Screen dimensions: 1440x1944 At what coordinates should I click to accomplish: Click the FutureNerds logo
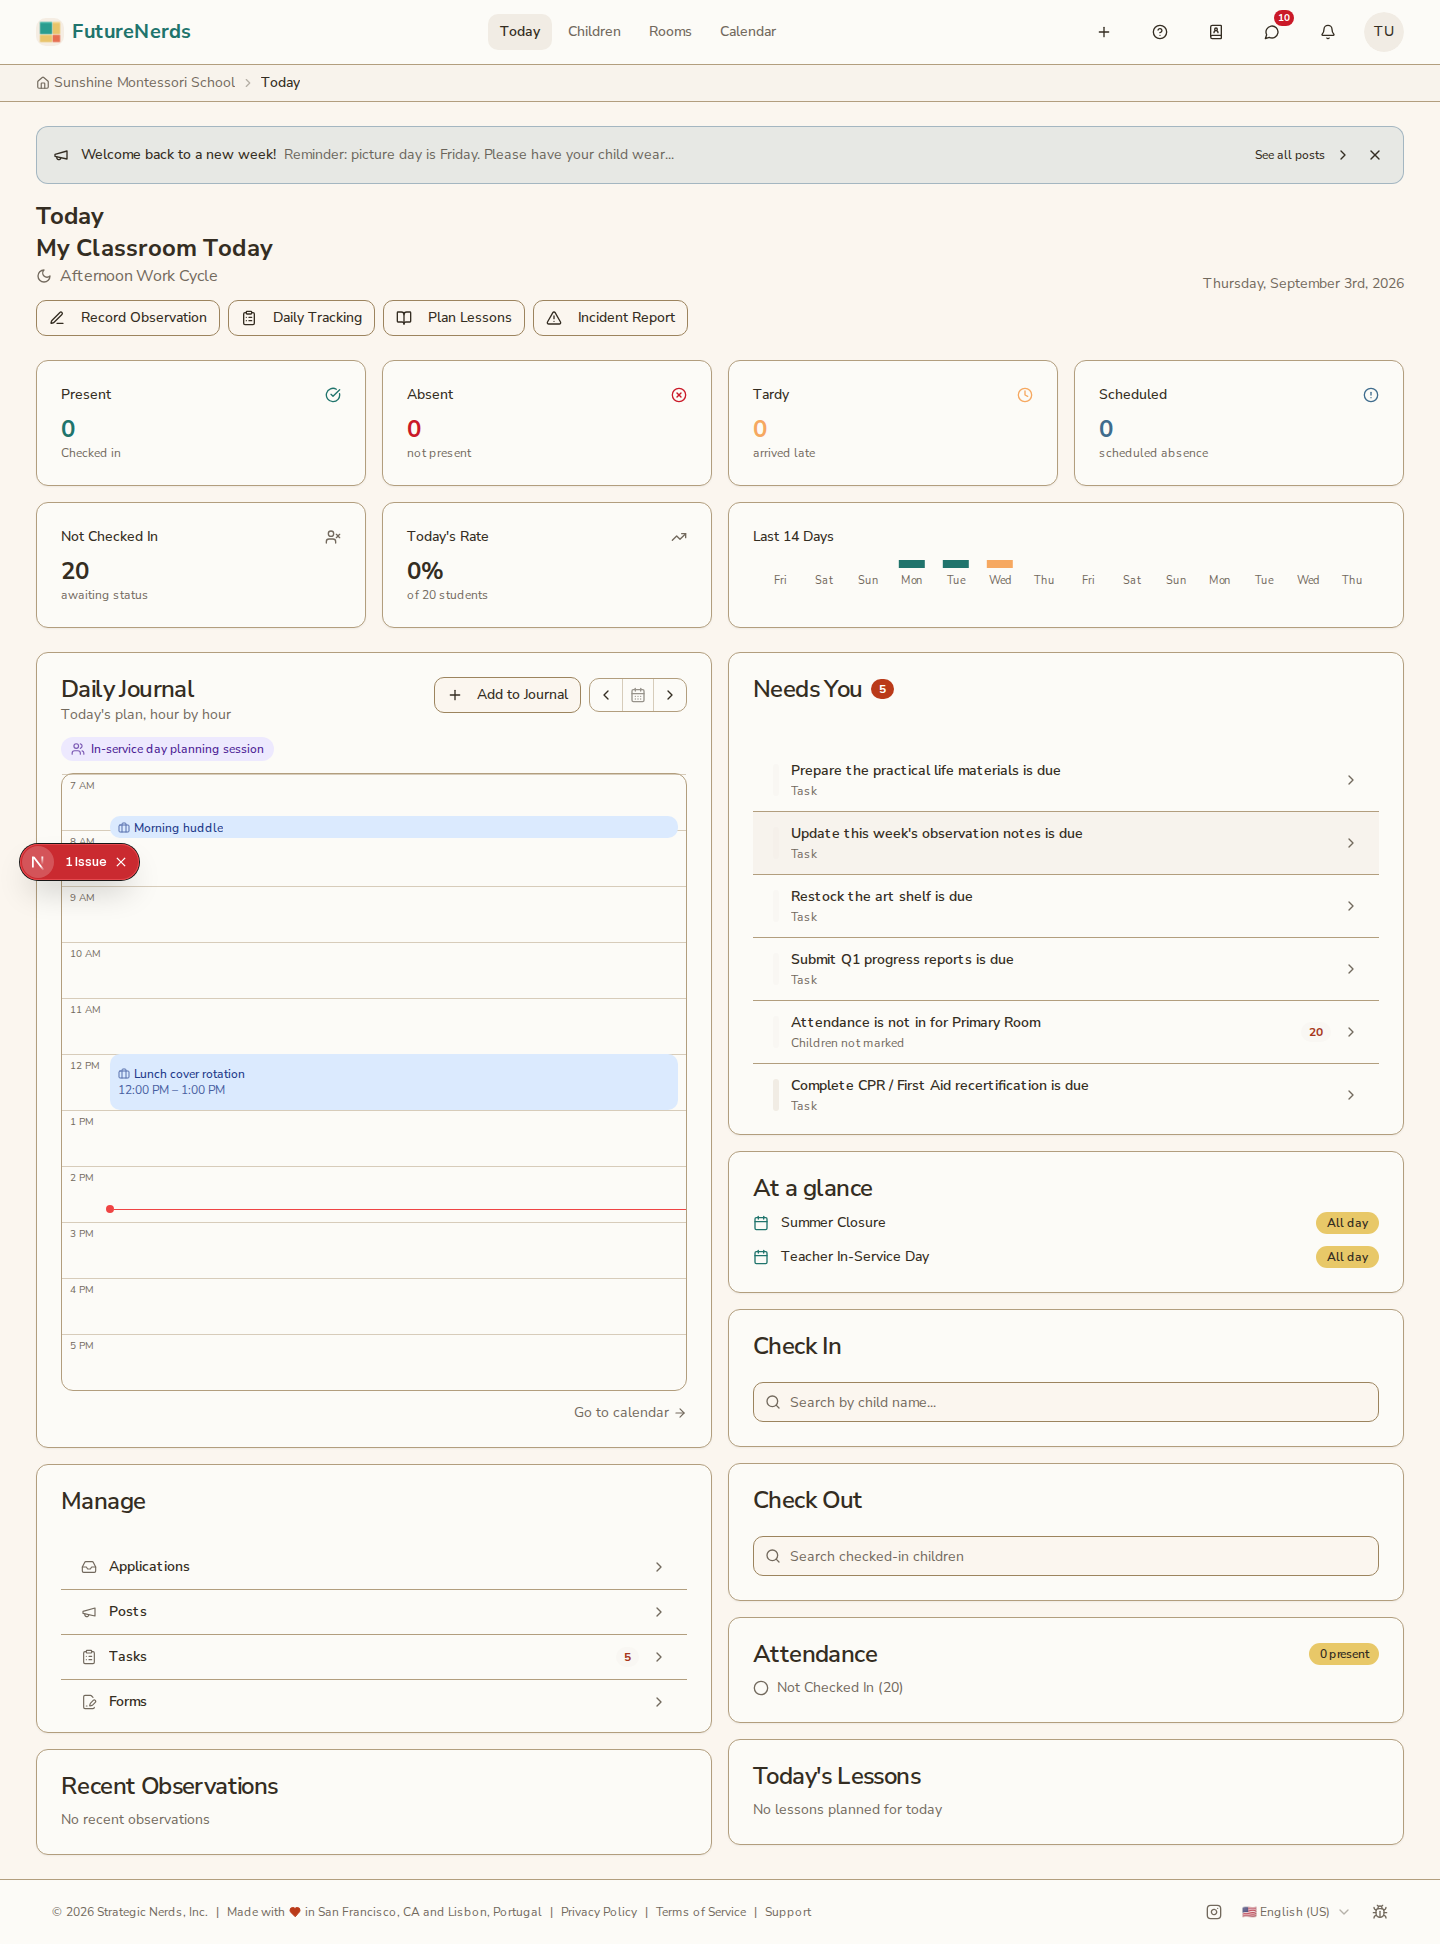coord(114,32)
